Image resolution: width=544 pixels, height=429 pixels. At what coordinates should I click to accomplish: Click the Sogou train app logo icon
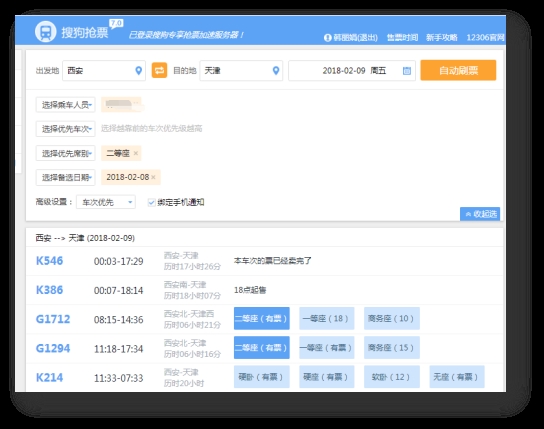(x=45, y=32)
